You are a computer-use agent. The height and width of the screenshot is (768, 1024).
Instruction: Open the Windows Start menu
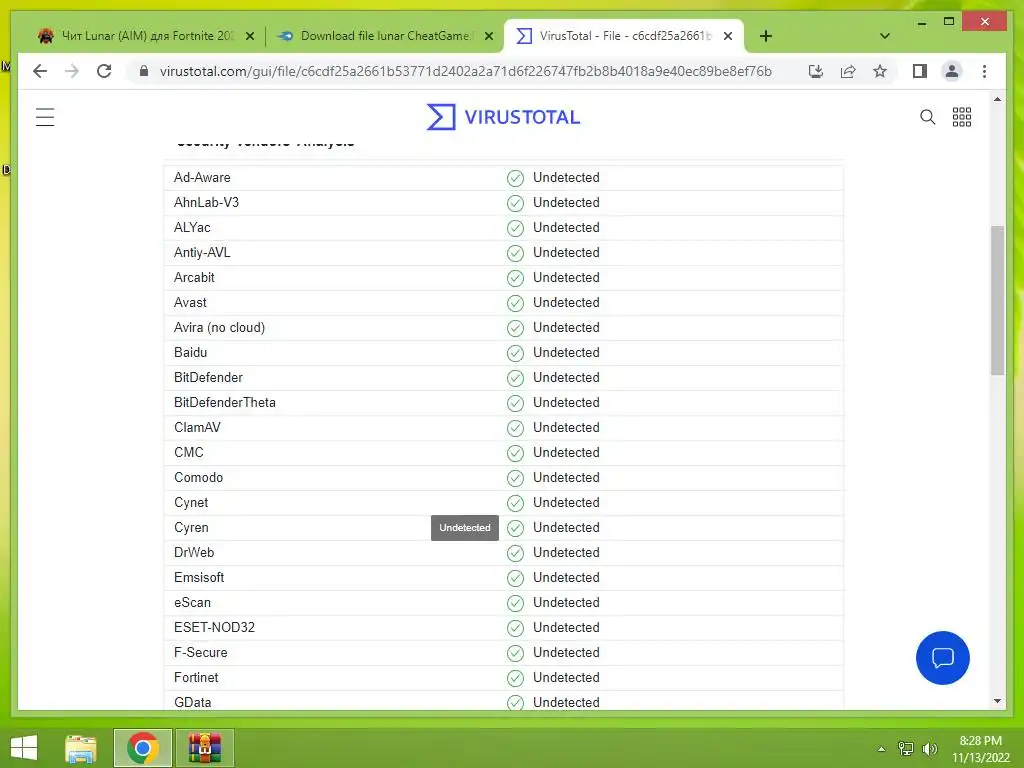24,748
